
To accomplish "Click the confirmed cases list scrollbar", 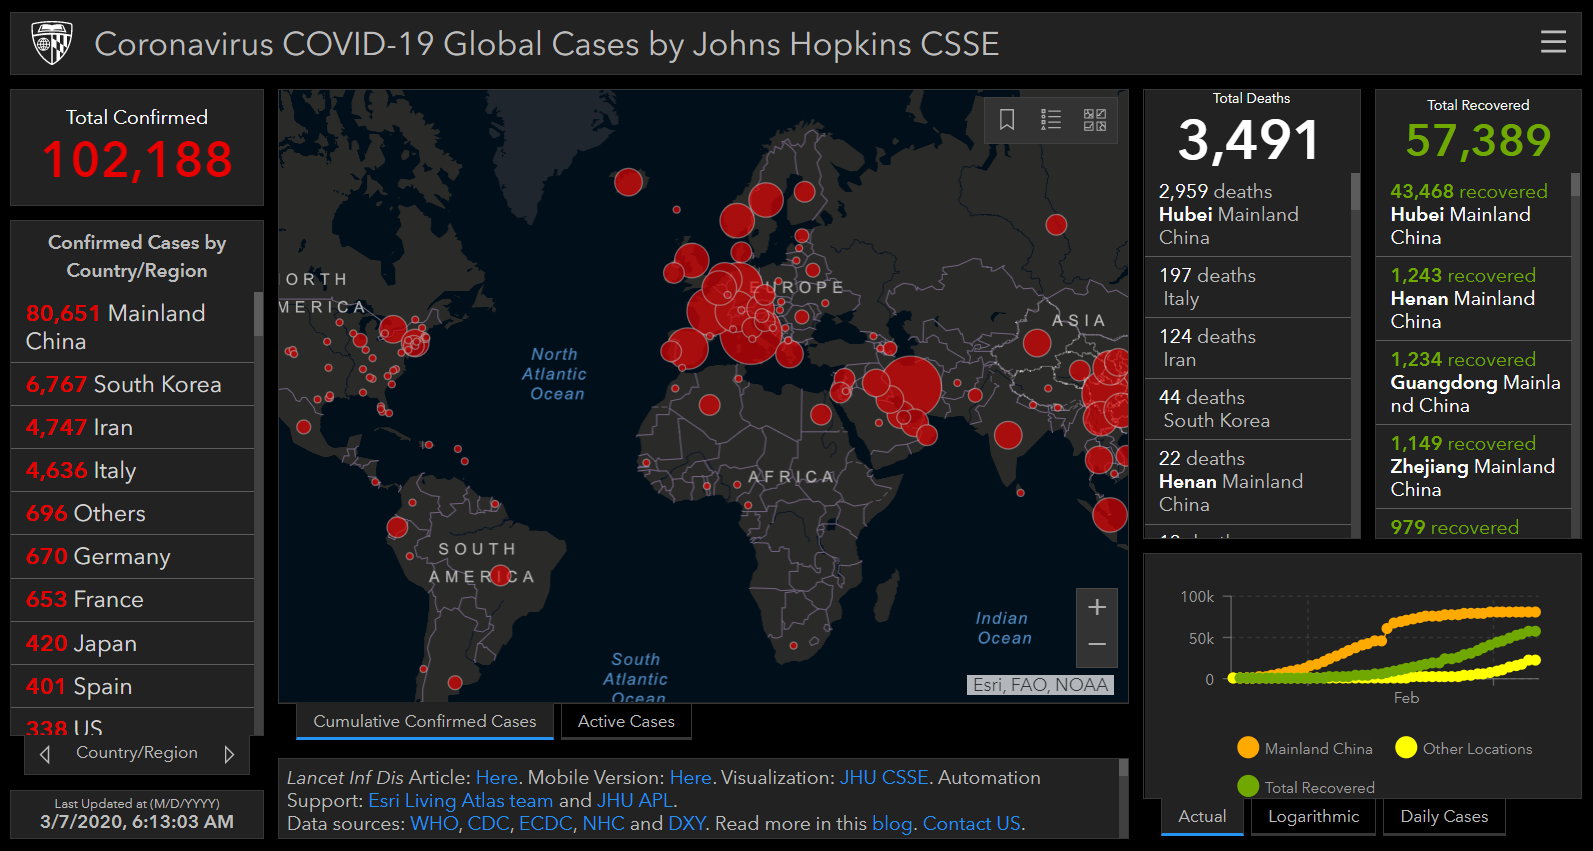I will [258, 513].
